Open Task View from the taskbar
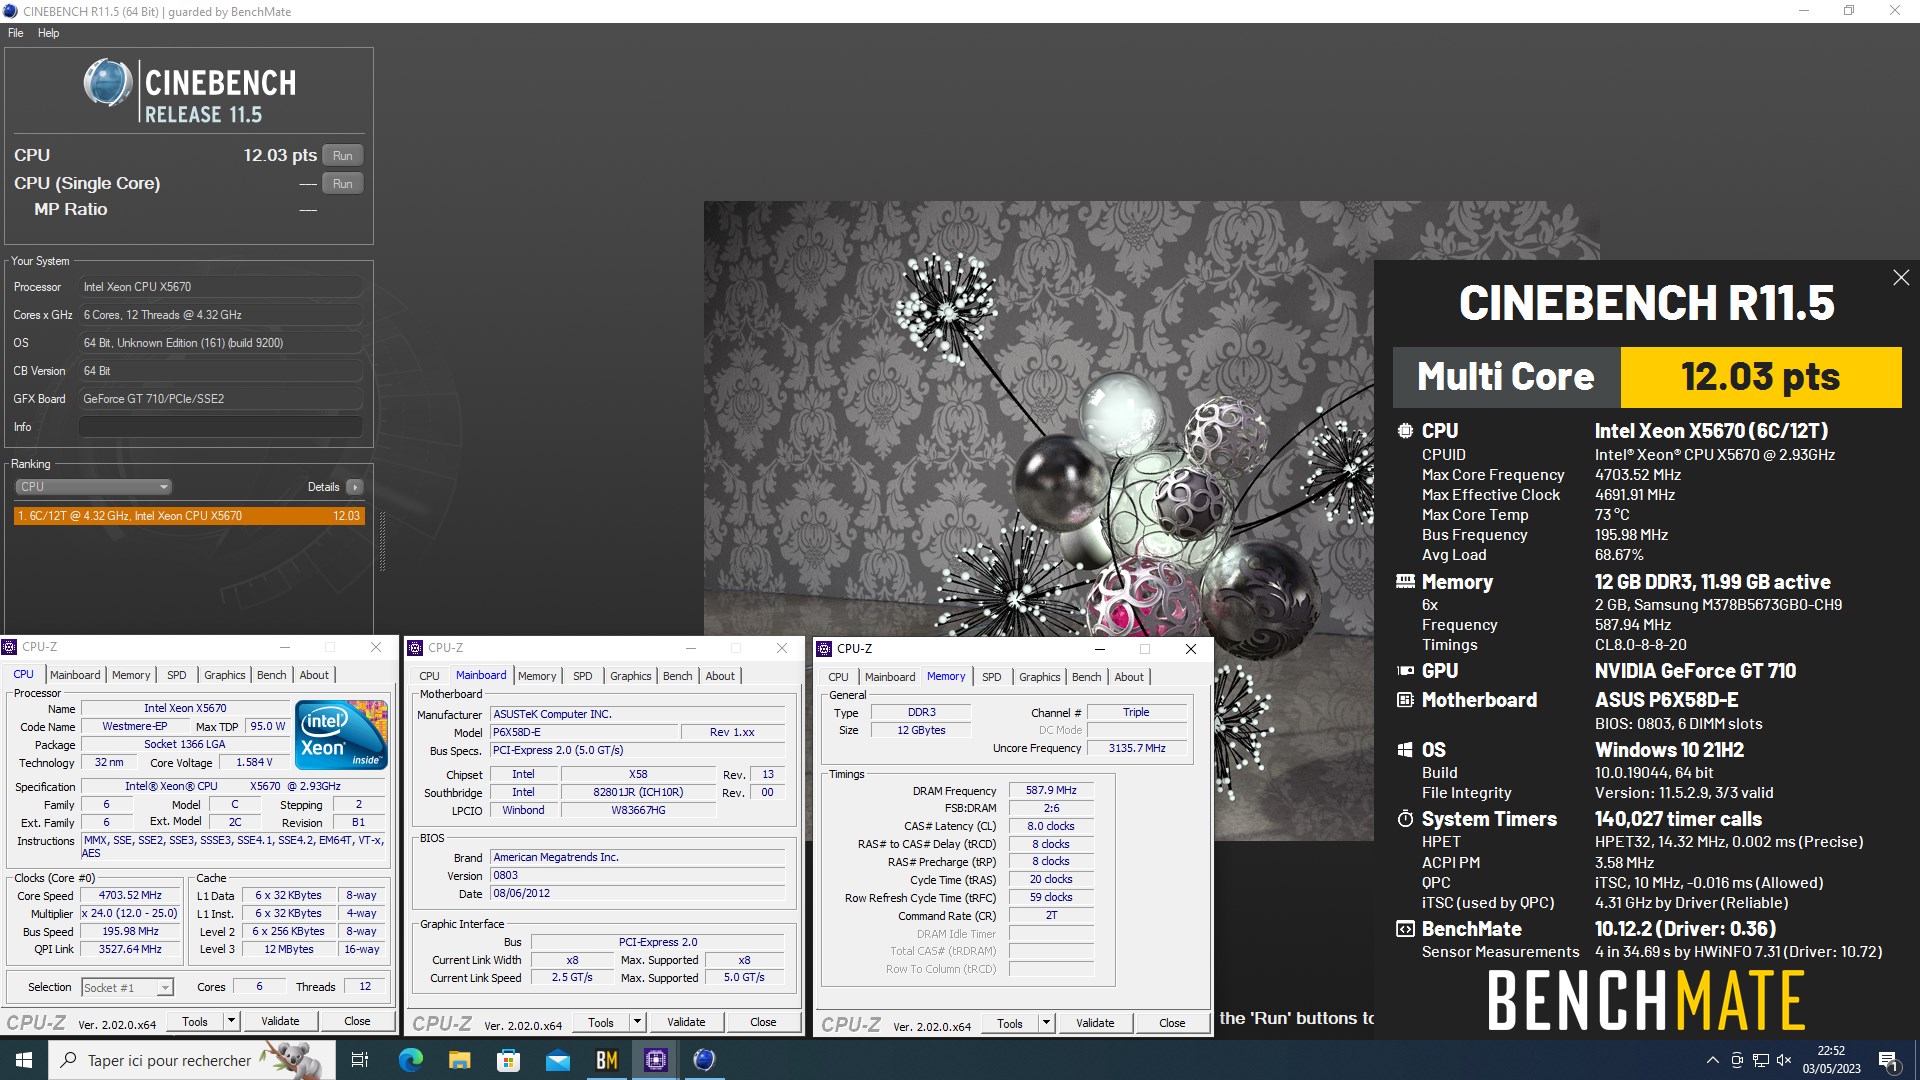Viewport: 1920px width, 1080px height. click(360, 1060)
